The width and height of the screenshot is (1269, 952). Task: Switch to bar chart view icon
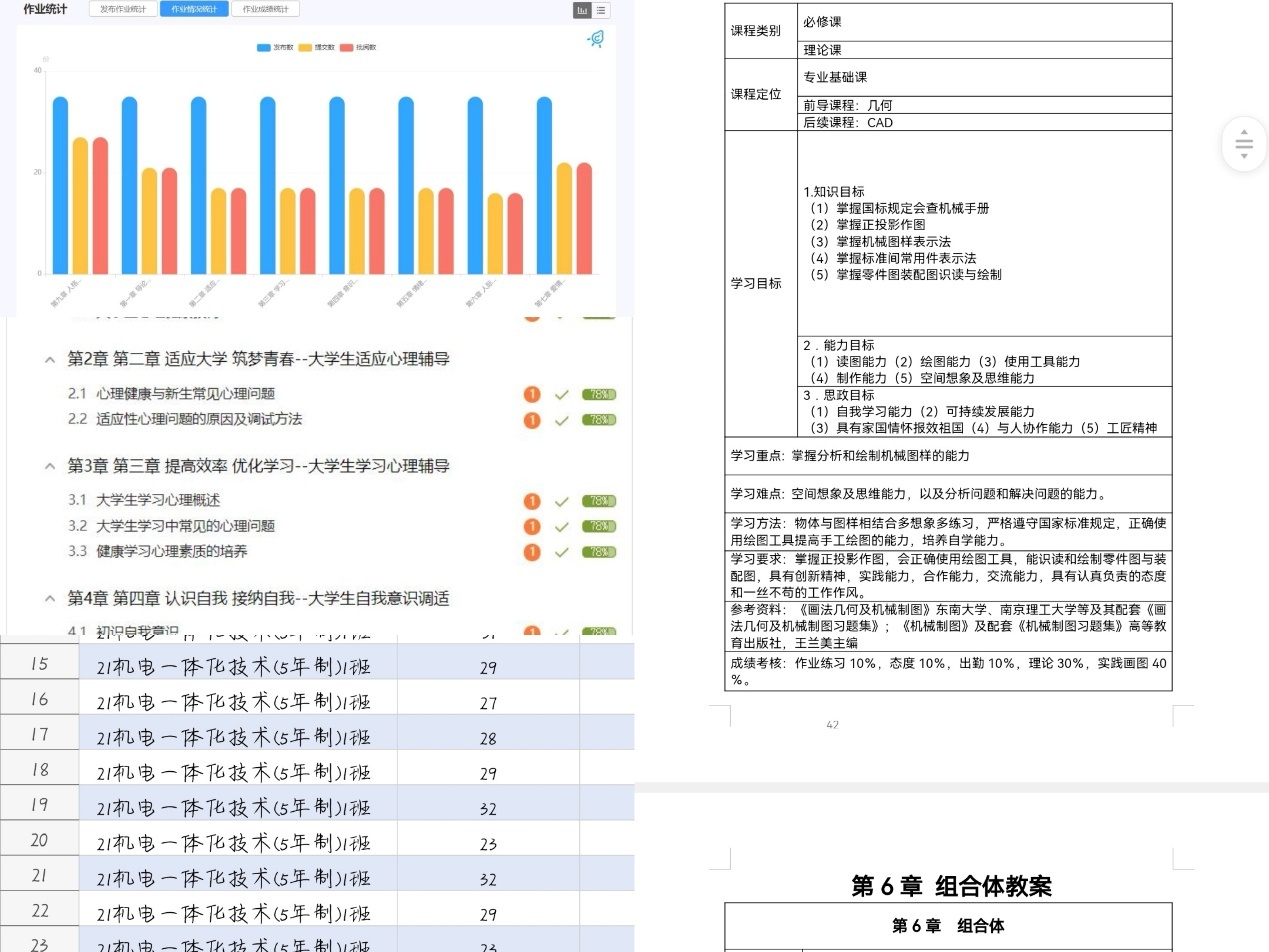pos(581,10)
